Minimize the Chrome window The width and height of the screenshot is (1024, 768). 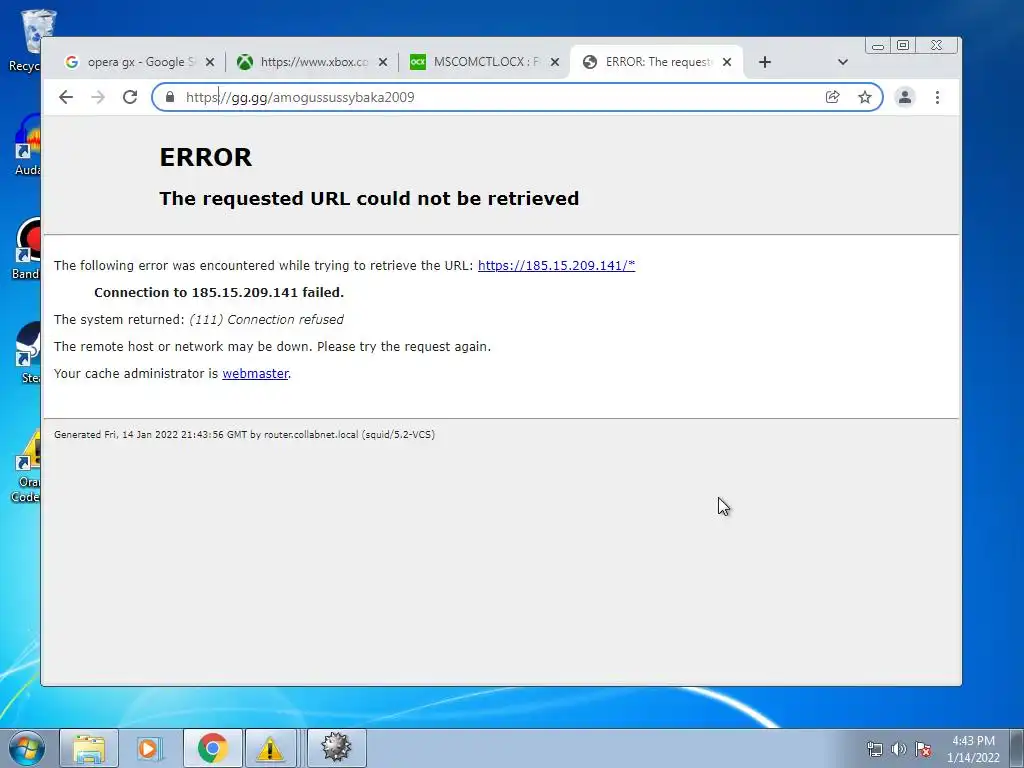pyautogui.click(x=878, y=46)
